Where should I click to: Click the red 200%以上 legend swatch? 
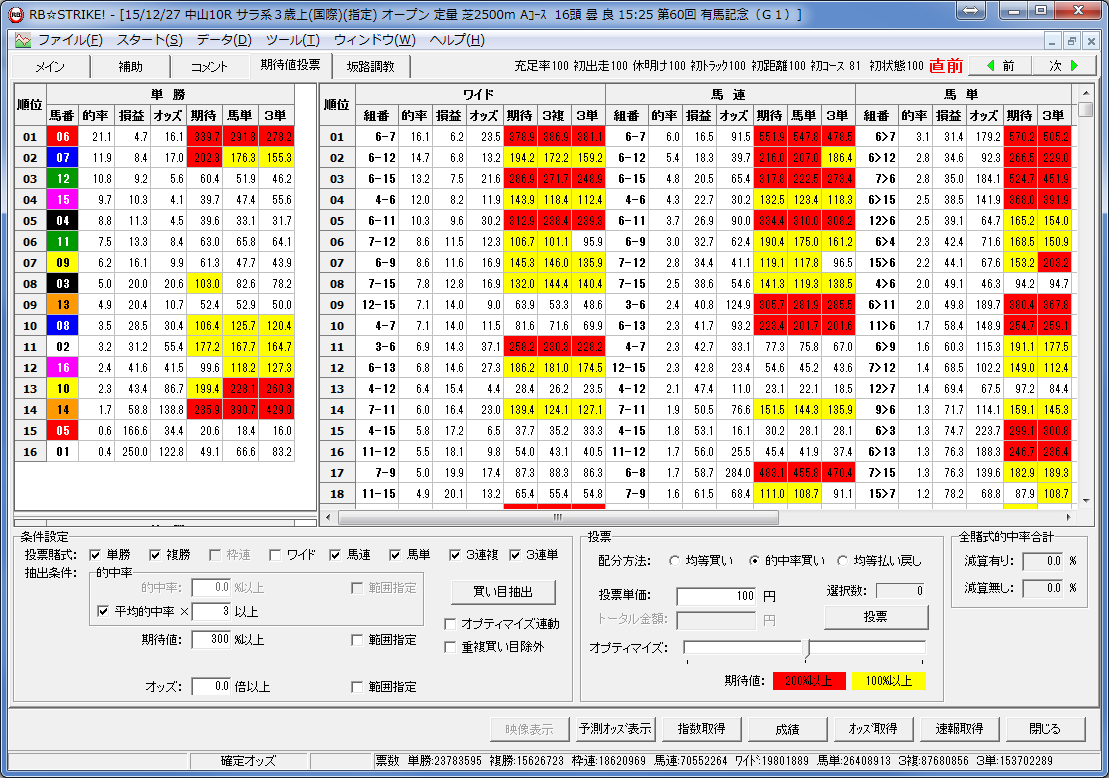click(808, 680)
